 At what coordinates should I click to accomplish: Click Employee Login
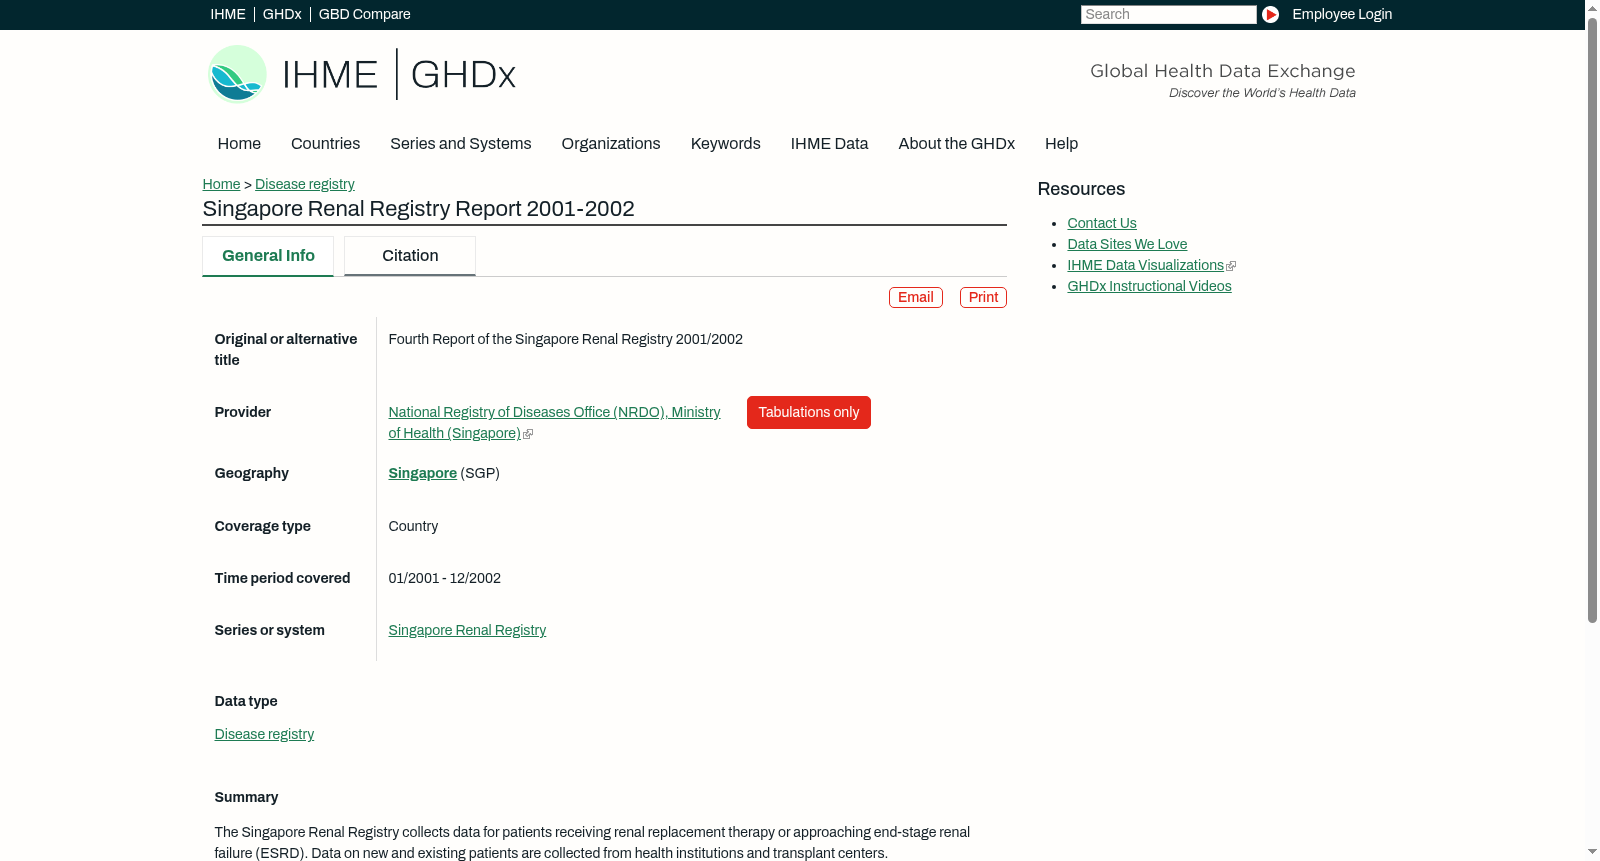pos(1342,14)
